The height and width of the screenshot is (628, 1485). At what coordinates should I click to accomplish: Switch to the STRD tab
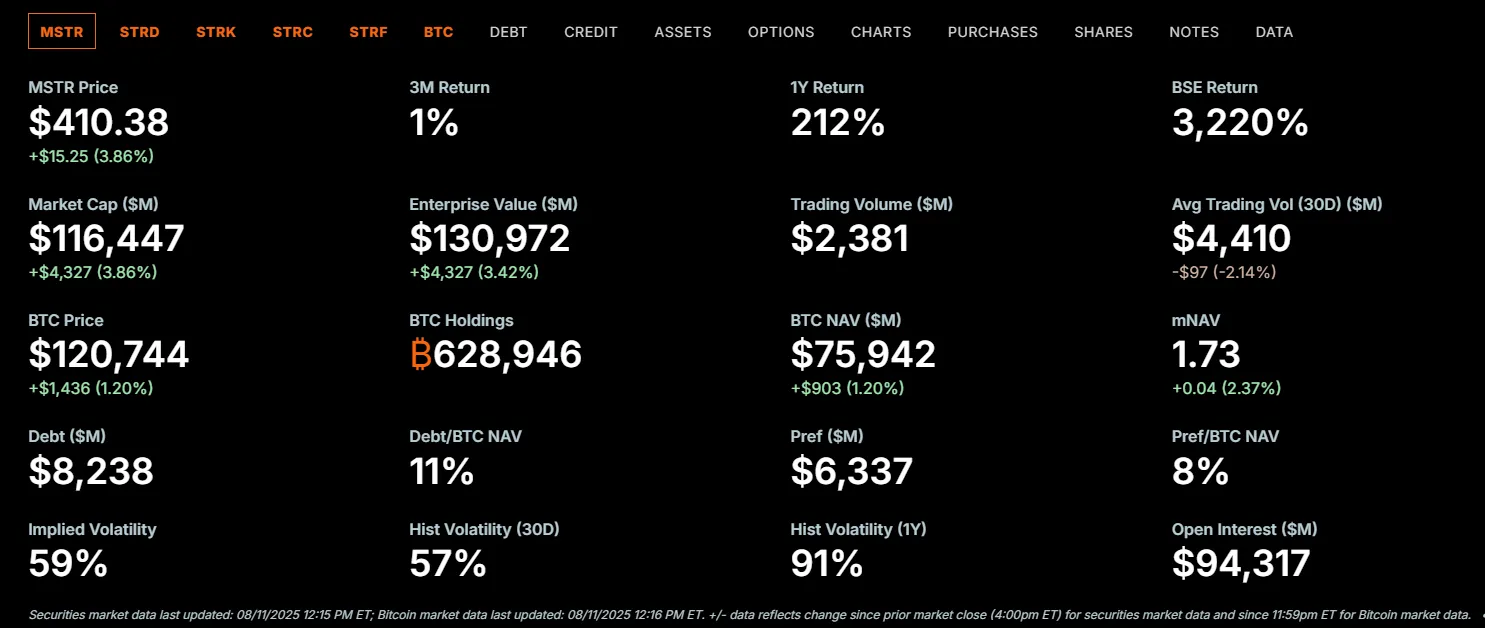point(139,32)
